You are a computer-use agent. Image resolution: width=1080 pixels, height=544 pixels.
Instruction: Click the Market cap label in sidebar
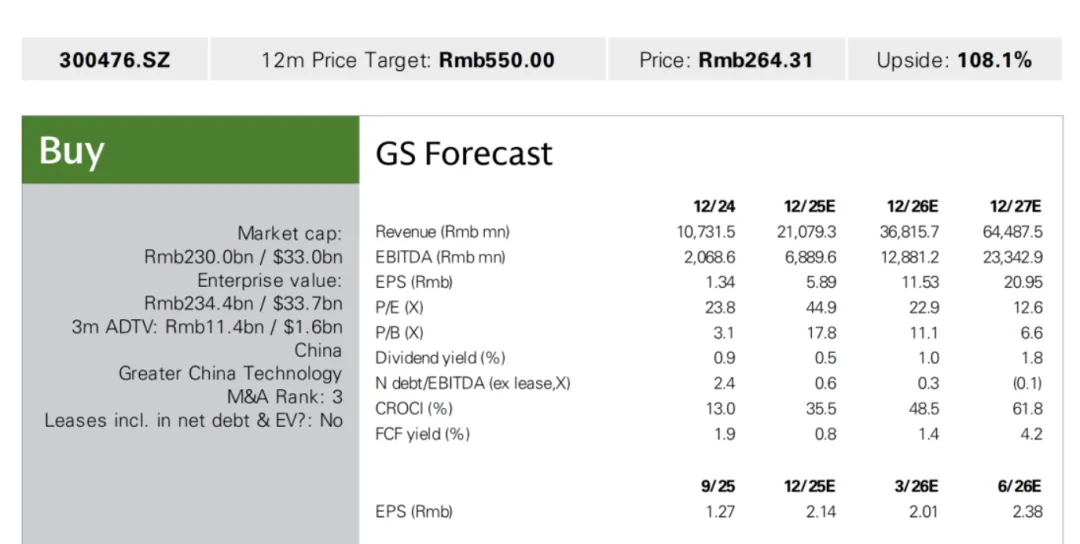point(289,234)
